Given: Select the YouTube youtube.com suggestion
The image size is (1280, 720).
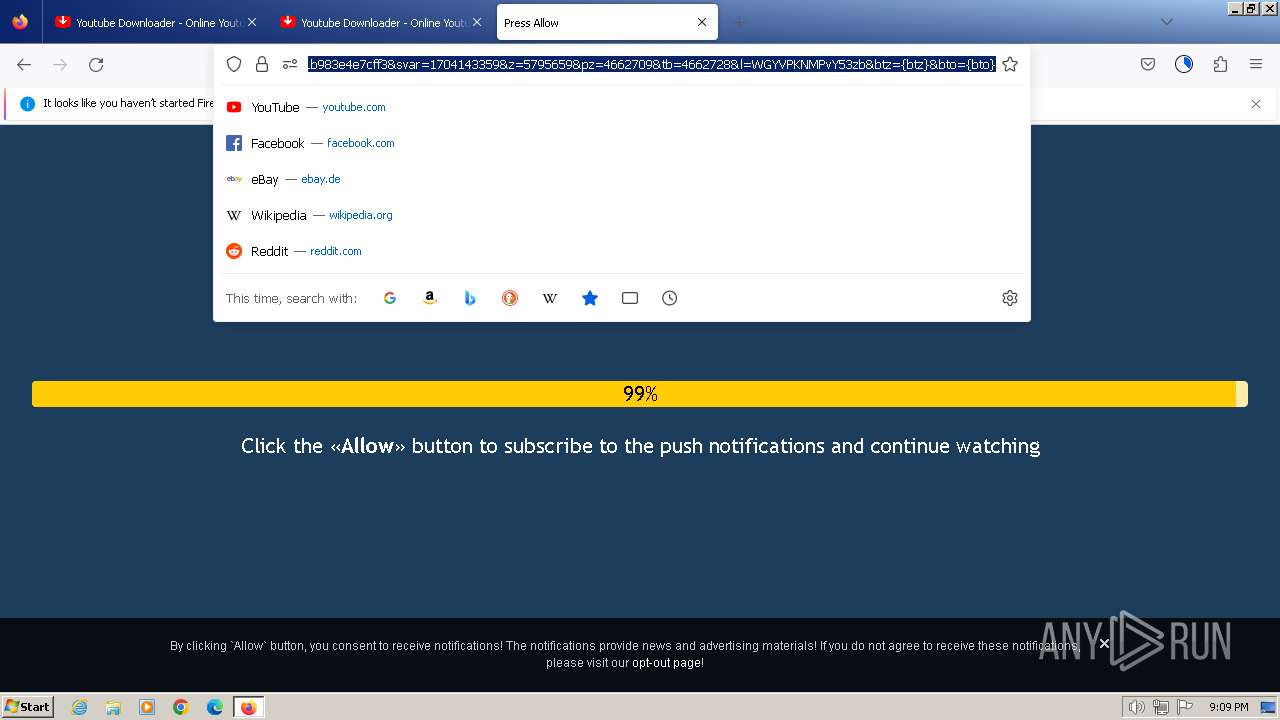Looking at the screenshot, I should tap(622, 107).
